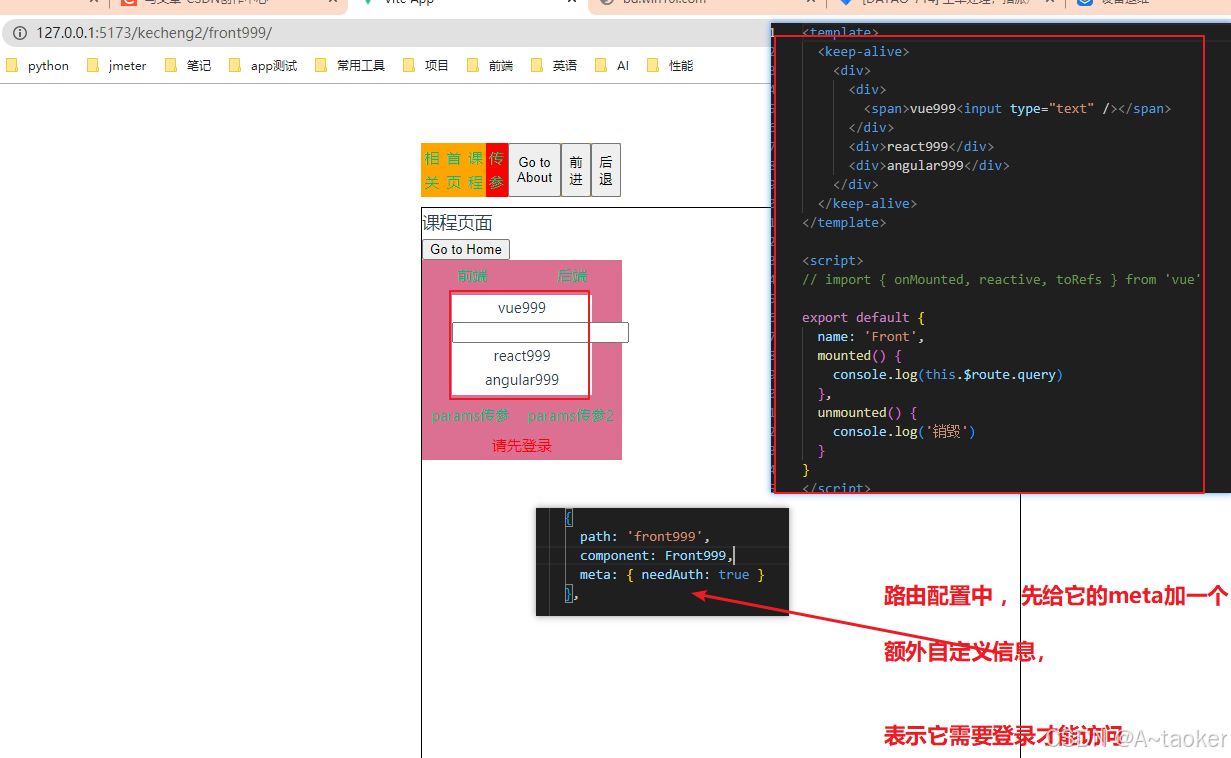Image resolution: width=1231 pixels, height=758 pixels.
Task: Click the "name: 'Front'," code line
Action: click(871, 336)
